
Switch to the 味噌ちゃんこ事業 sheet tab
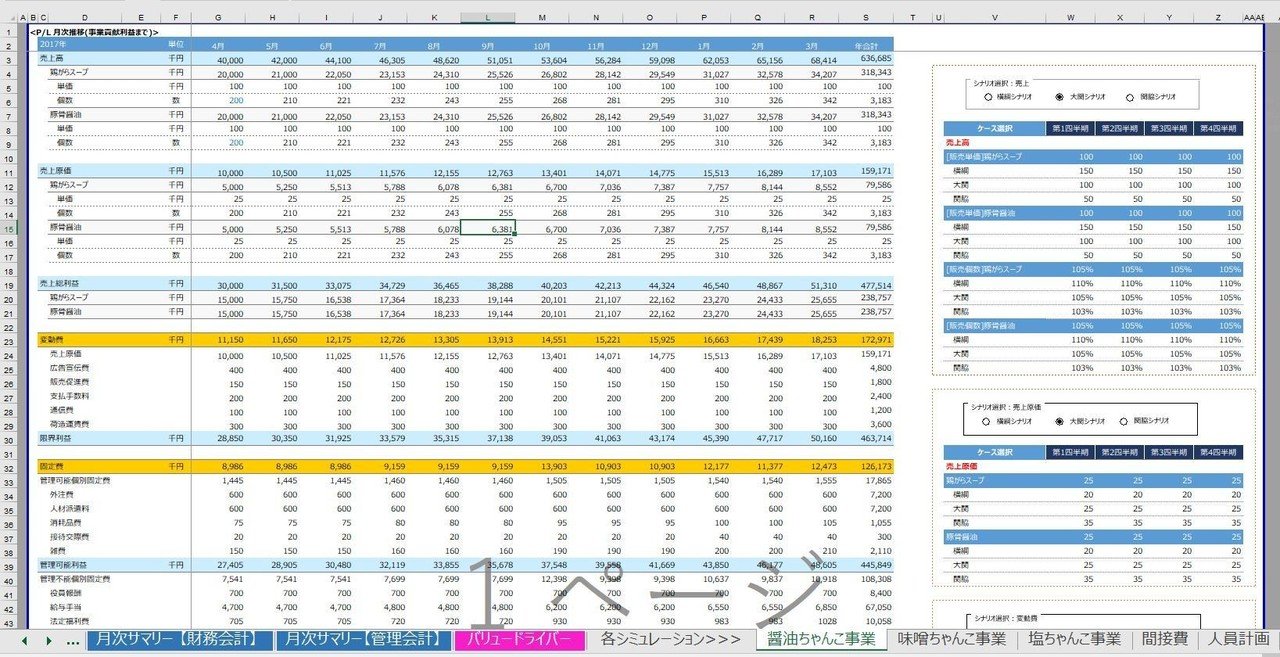[951, 639]
